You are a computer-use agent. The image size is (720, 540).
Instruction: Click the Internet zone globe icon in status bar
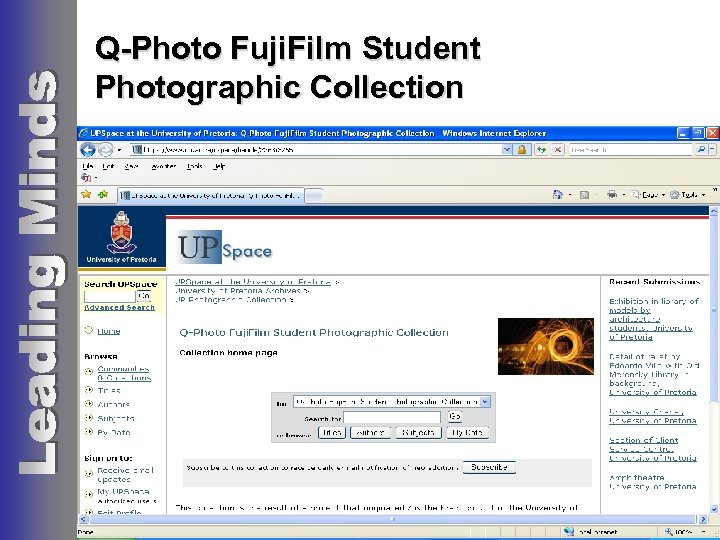(x=569, y=531)
